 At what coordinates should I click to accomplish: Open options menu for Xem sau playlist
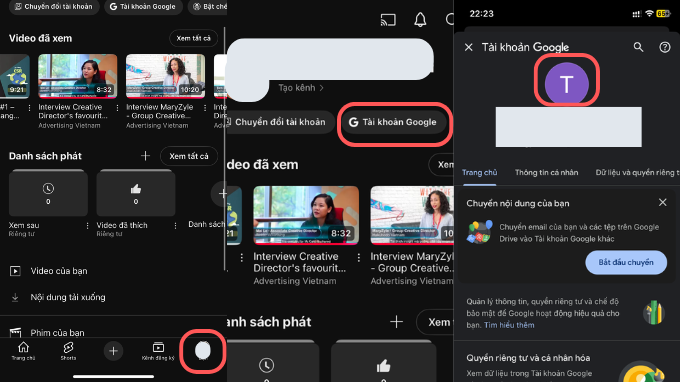pos(87,225)
